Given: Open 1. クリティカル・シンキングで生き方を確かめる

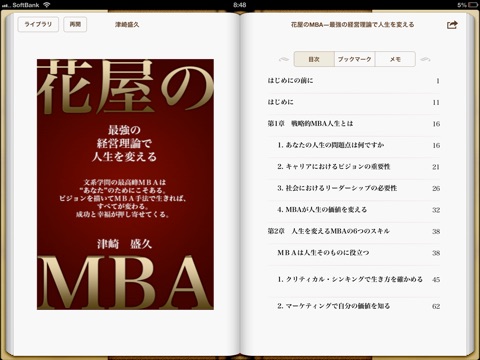Looking at the screenshot, I should coord(354,280).
